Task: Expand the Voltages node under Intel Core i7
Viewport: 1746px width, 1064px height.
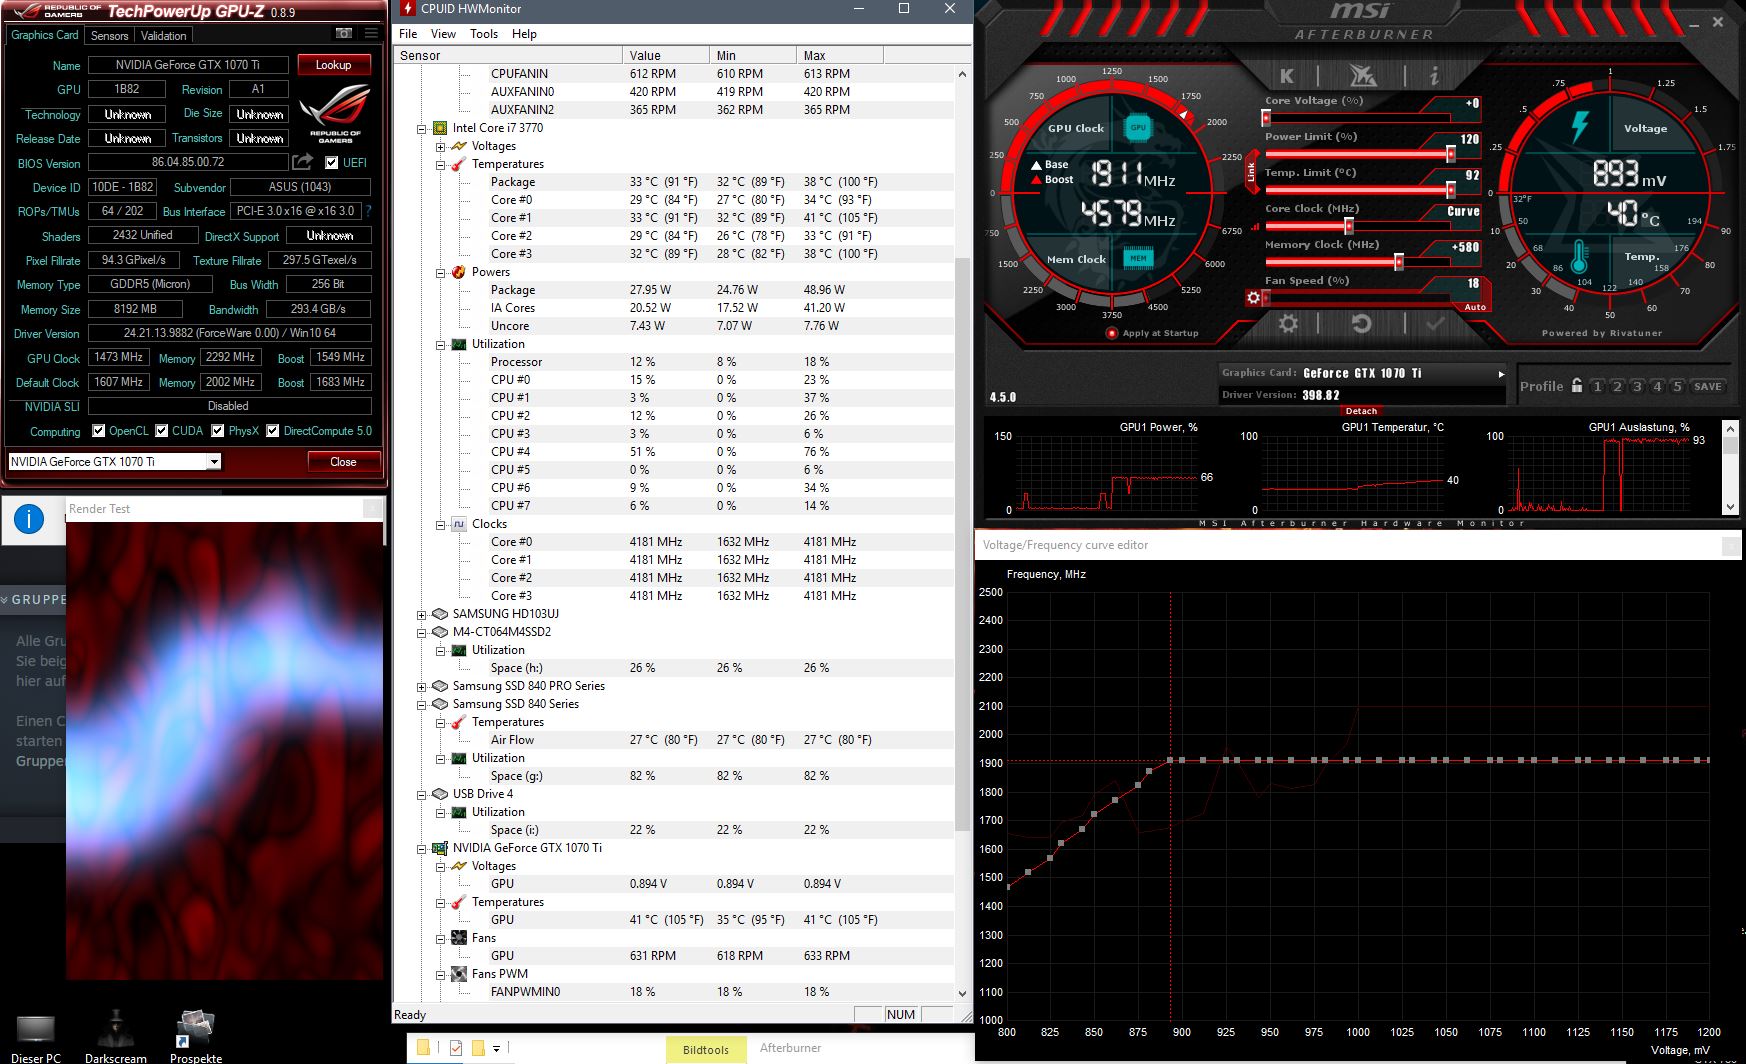Action: tap(440, 146)
